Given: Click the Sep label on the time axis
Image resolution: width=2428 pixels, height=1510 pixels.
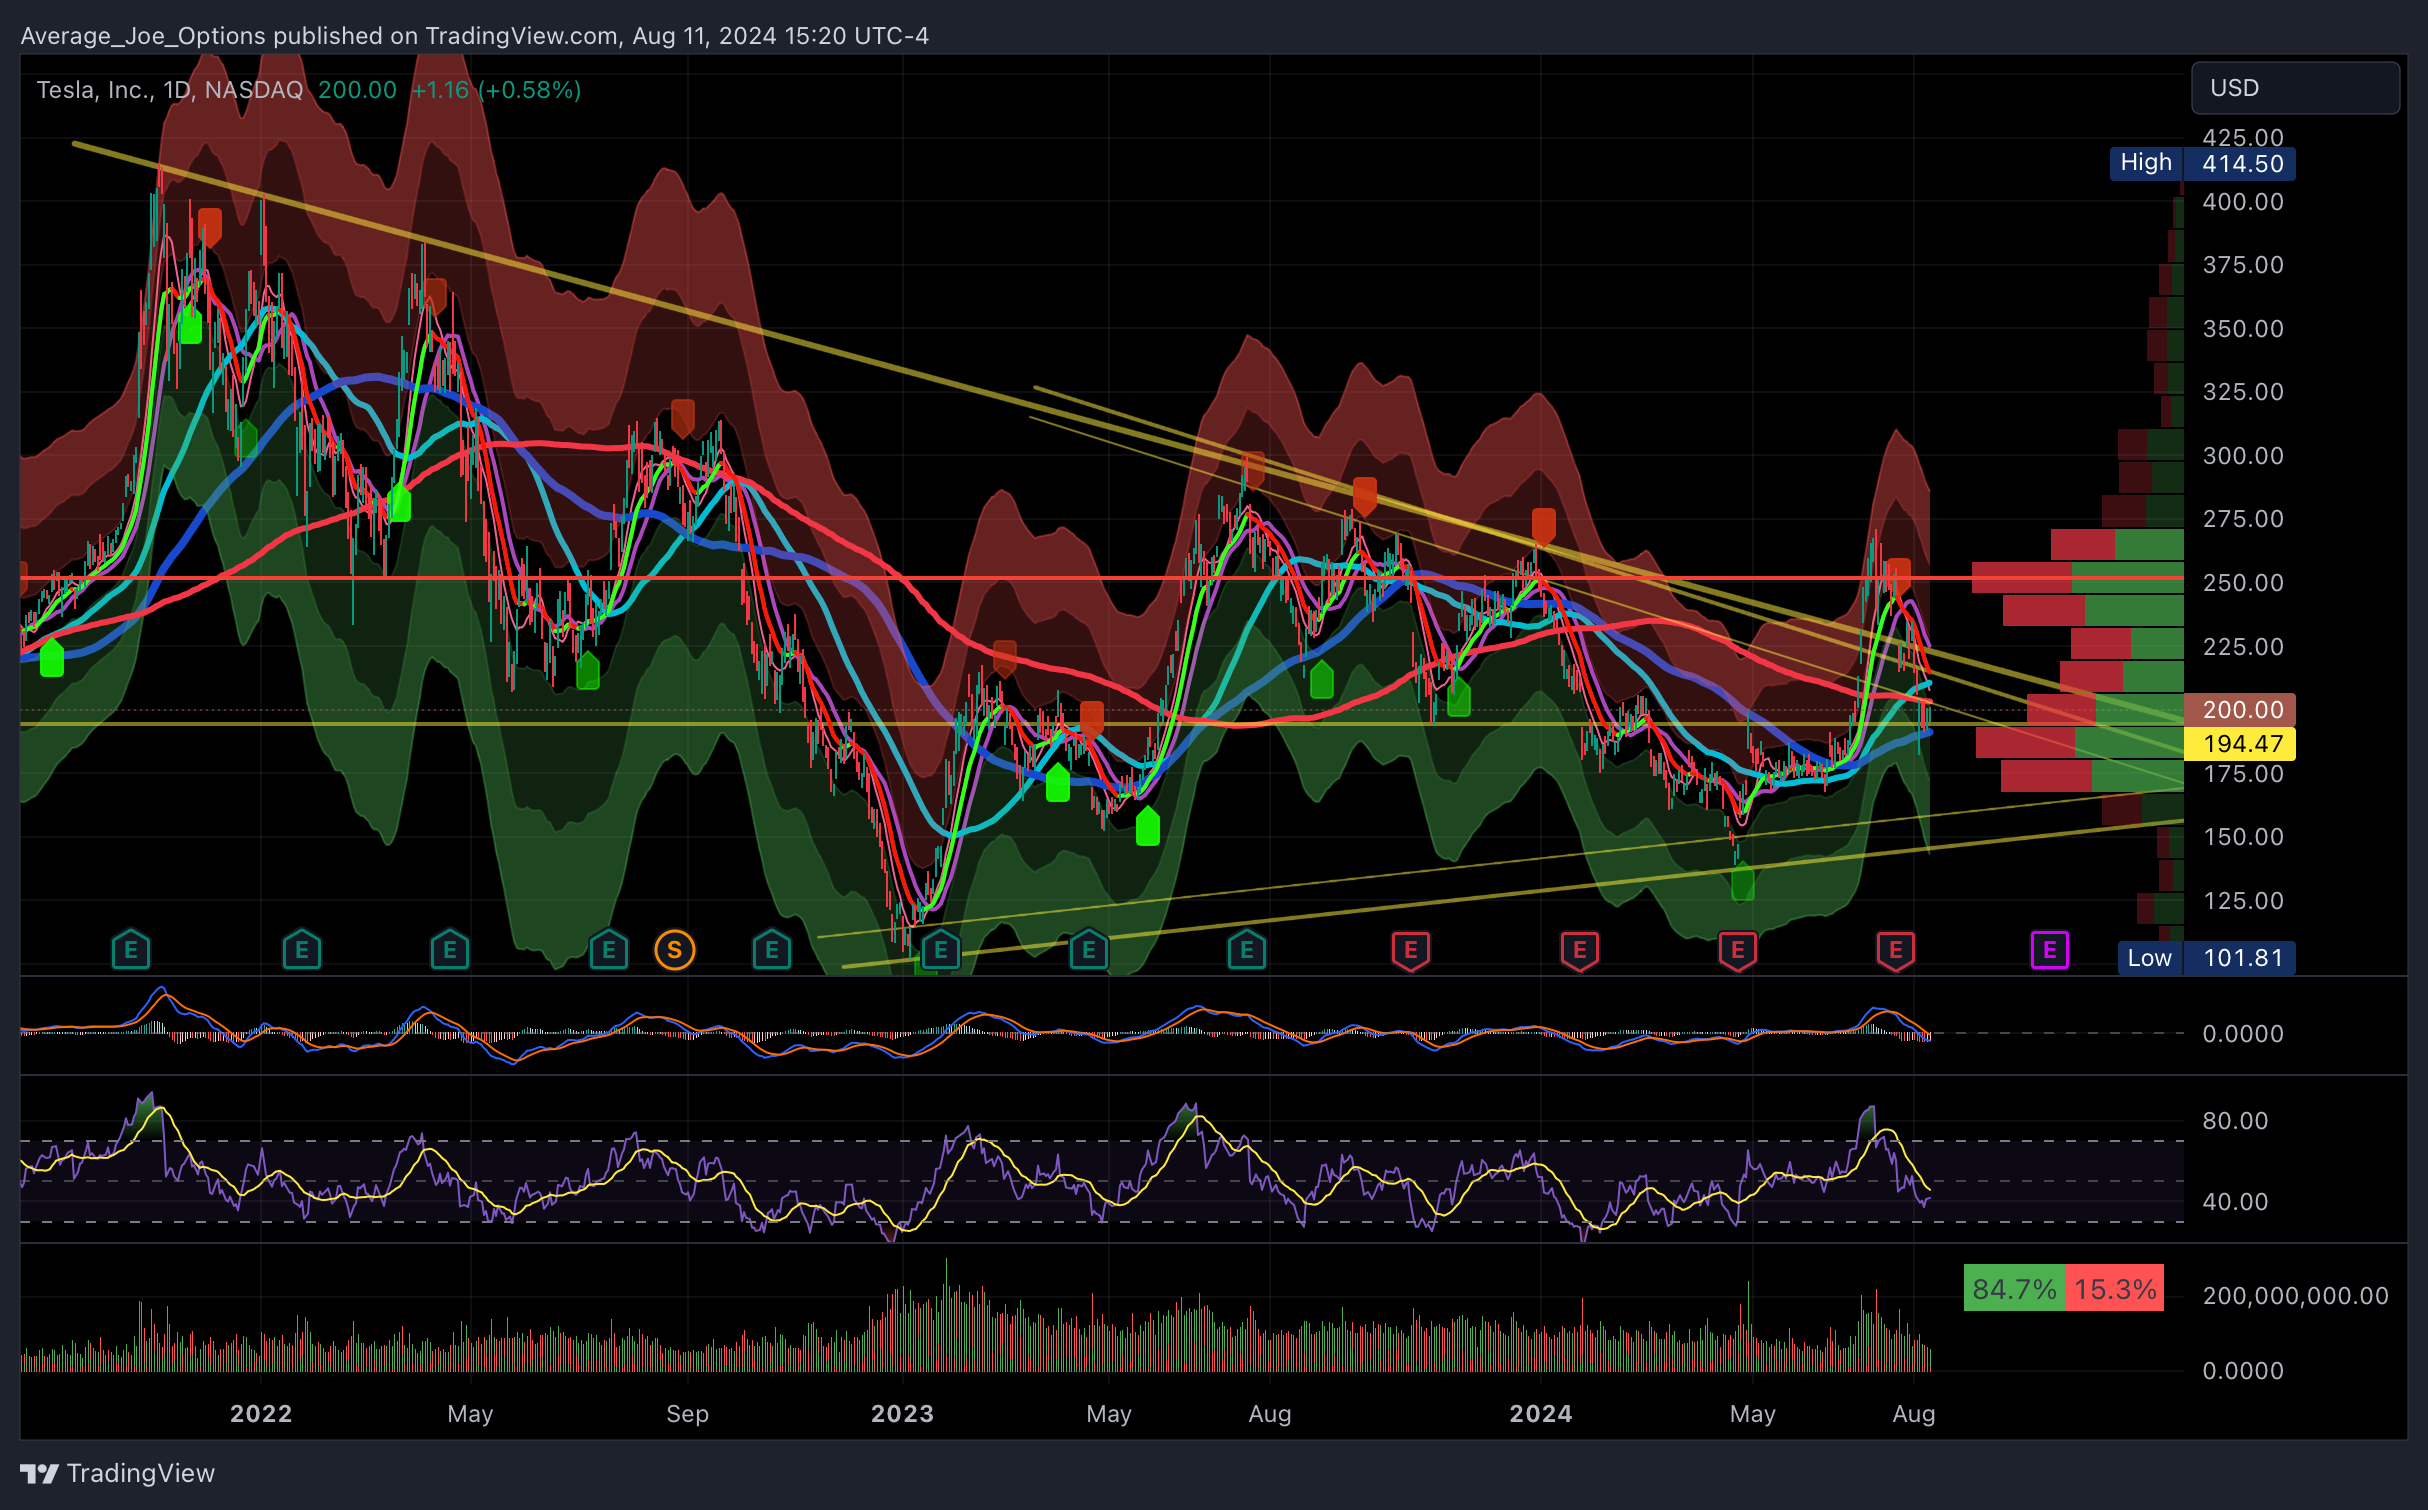Looking at the screenshot, I should coord(688,1414).
